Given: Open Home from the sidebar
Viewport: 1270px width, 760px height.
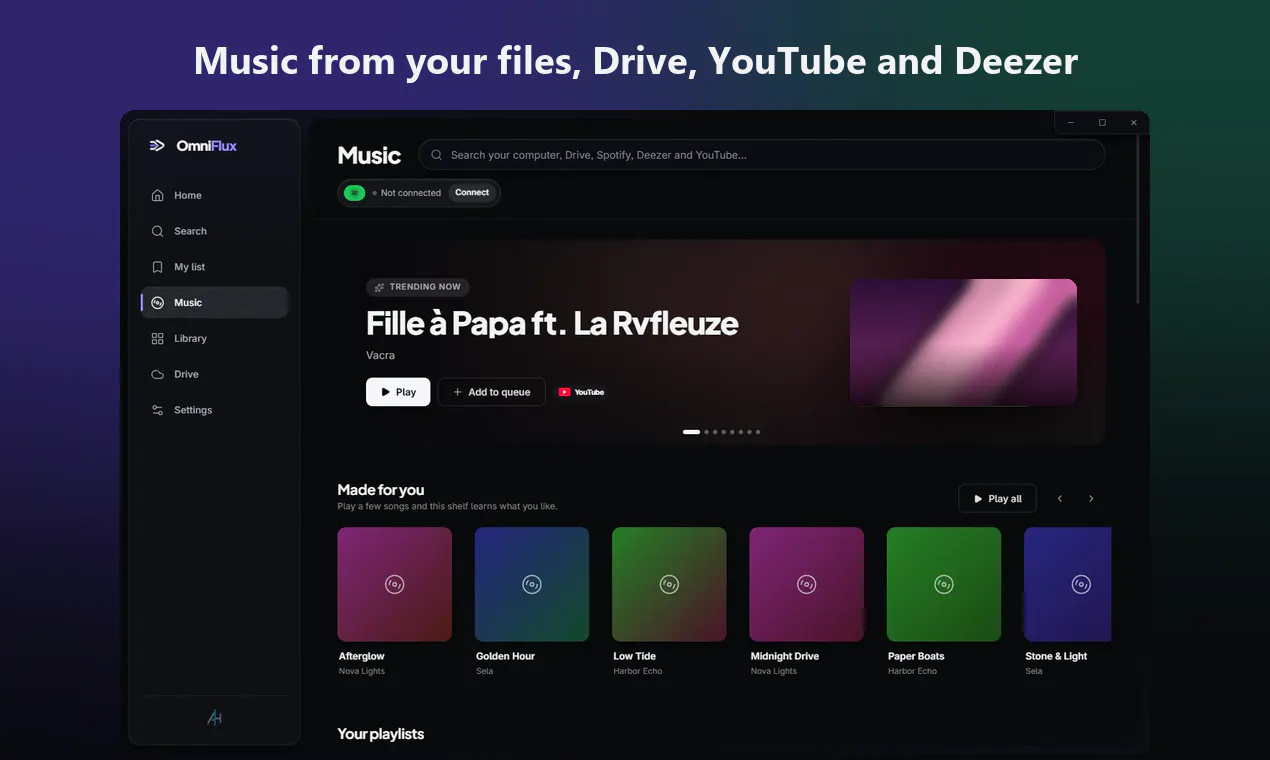Looking at the screenshot, I should coord(214,195).
